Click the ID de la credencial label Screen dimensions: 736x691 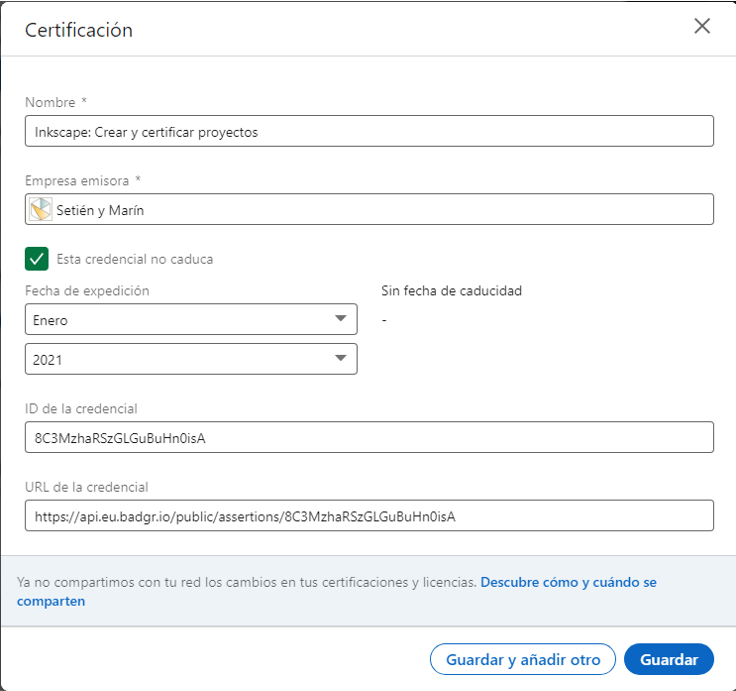pyautogui.click(x=81, y=409)
